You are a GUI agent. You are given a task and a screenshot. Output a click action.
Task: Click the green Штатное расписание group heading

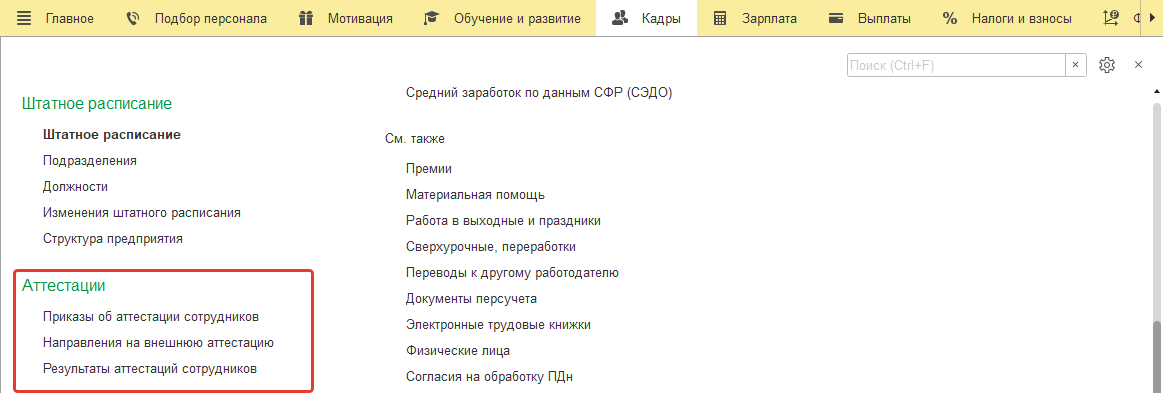(x=97, y=104)
